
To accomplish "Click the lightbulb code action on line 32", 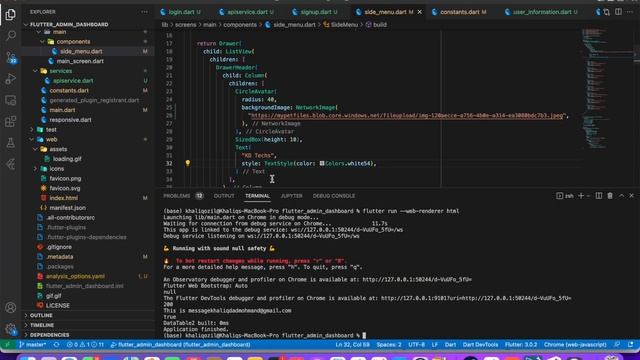I will [x=188, y=163].
